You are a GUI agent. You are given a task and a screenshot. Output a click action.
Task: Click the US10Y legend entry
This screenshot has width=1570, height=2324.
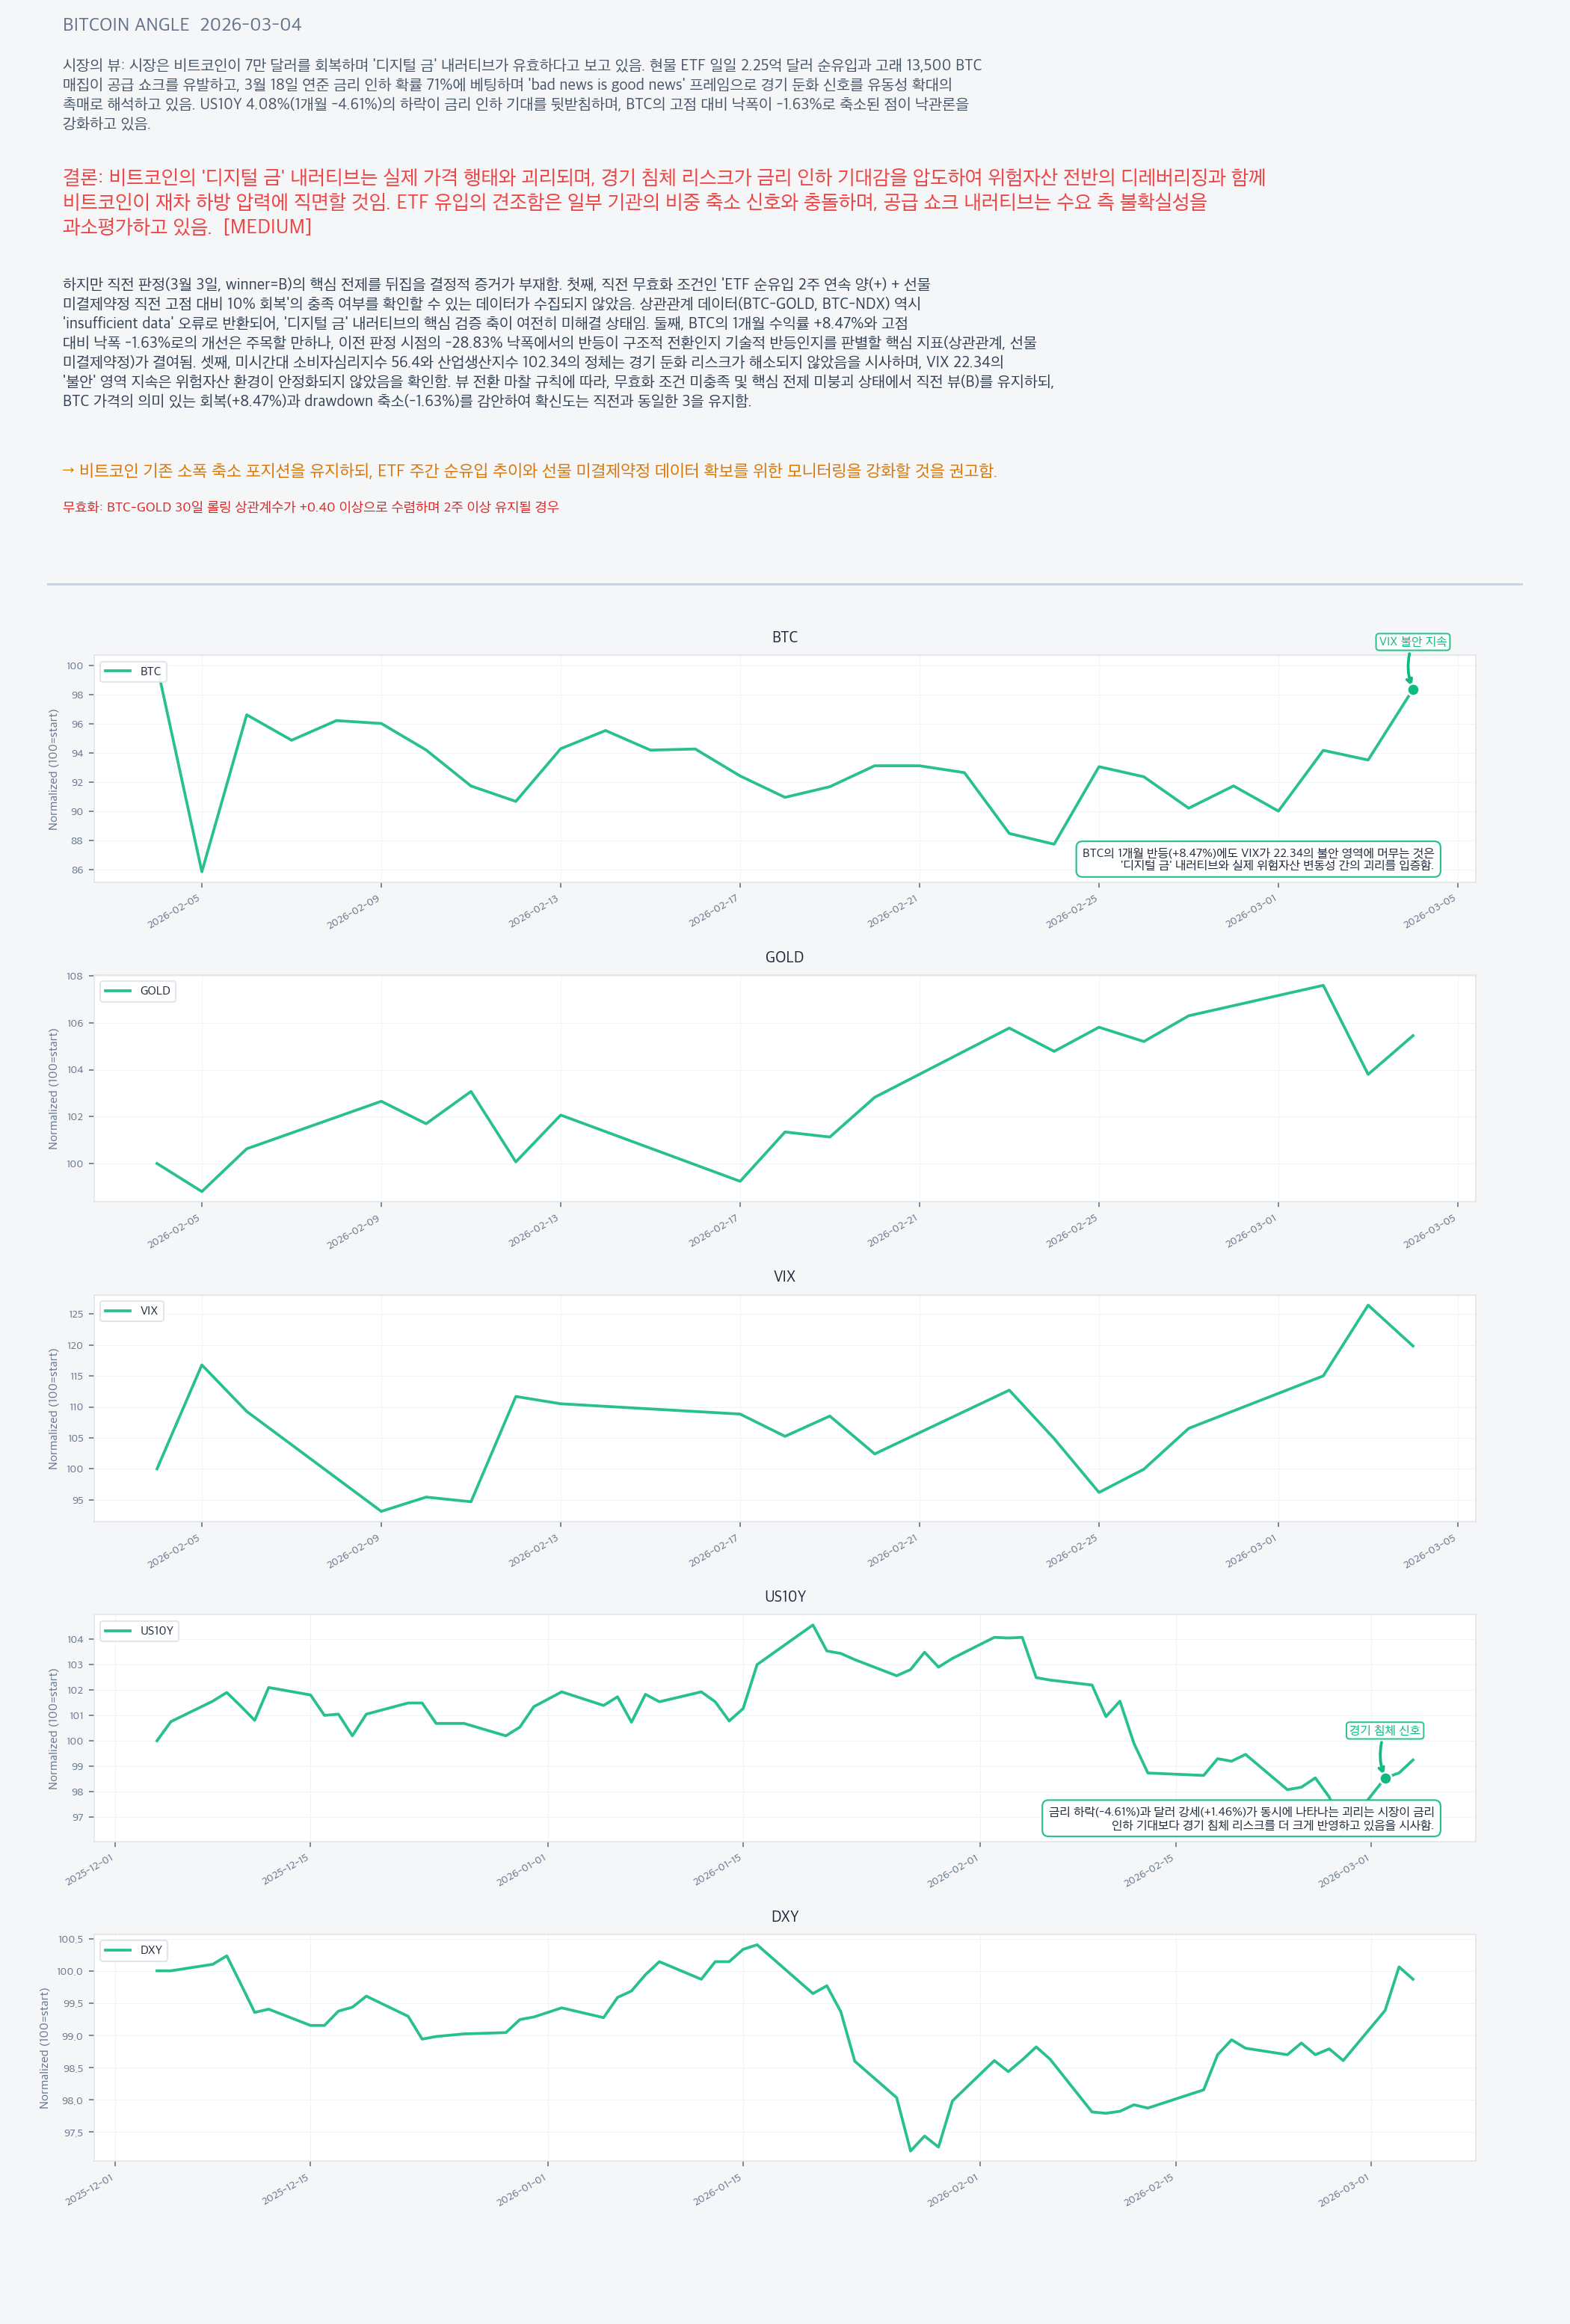pos(140,1631)
